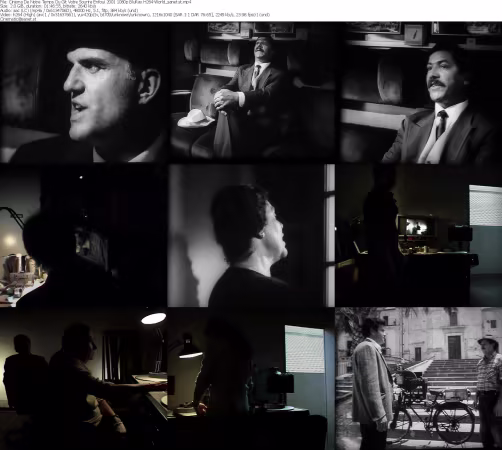Image resolution: width=502 pixels, height=450 pixels.
Task: Click the 'Cinematic@sanet.st' credit line
Action: [x=18, y=19]
